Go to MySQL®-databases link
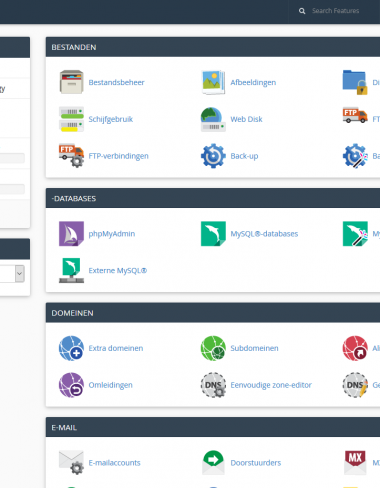The width and height of the screenshot is (380, 488). click(x=264, y=234)
